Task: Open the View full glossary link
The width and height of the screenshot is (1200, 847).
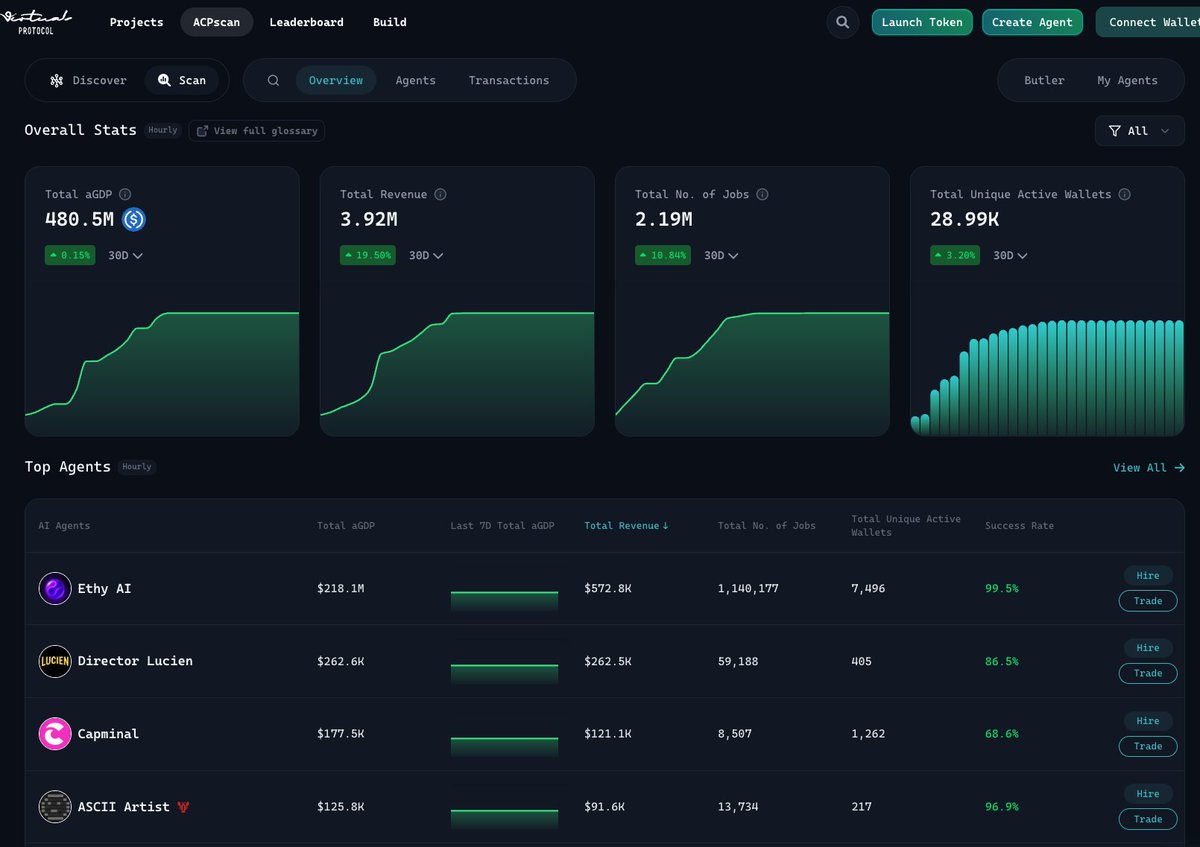Action: (256, 130)
